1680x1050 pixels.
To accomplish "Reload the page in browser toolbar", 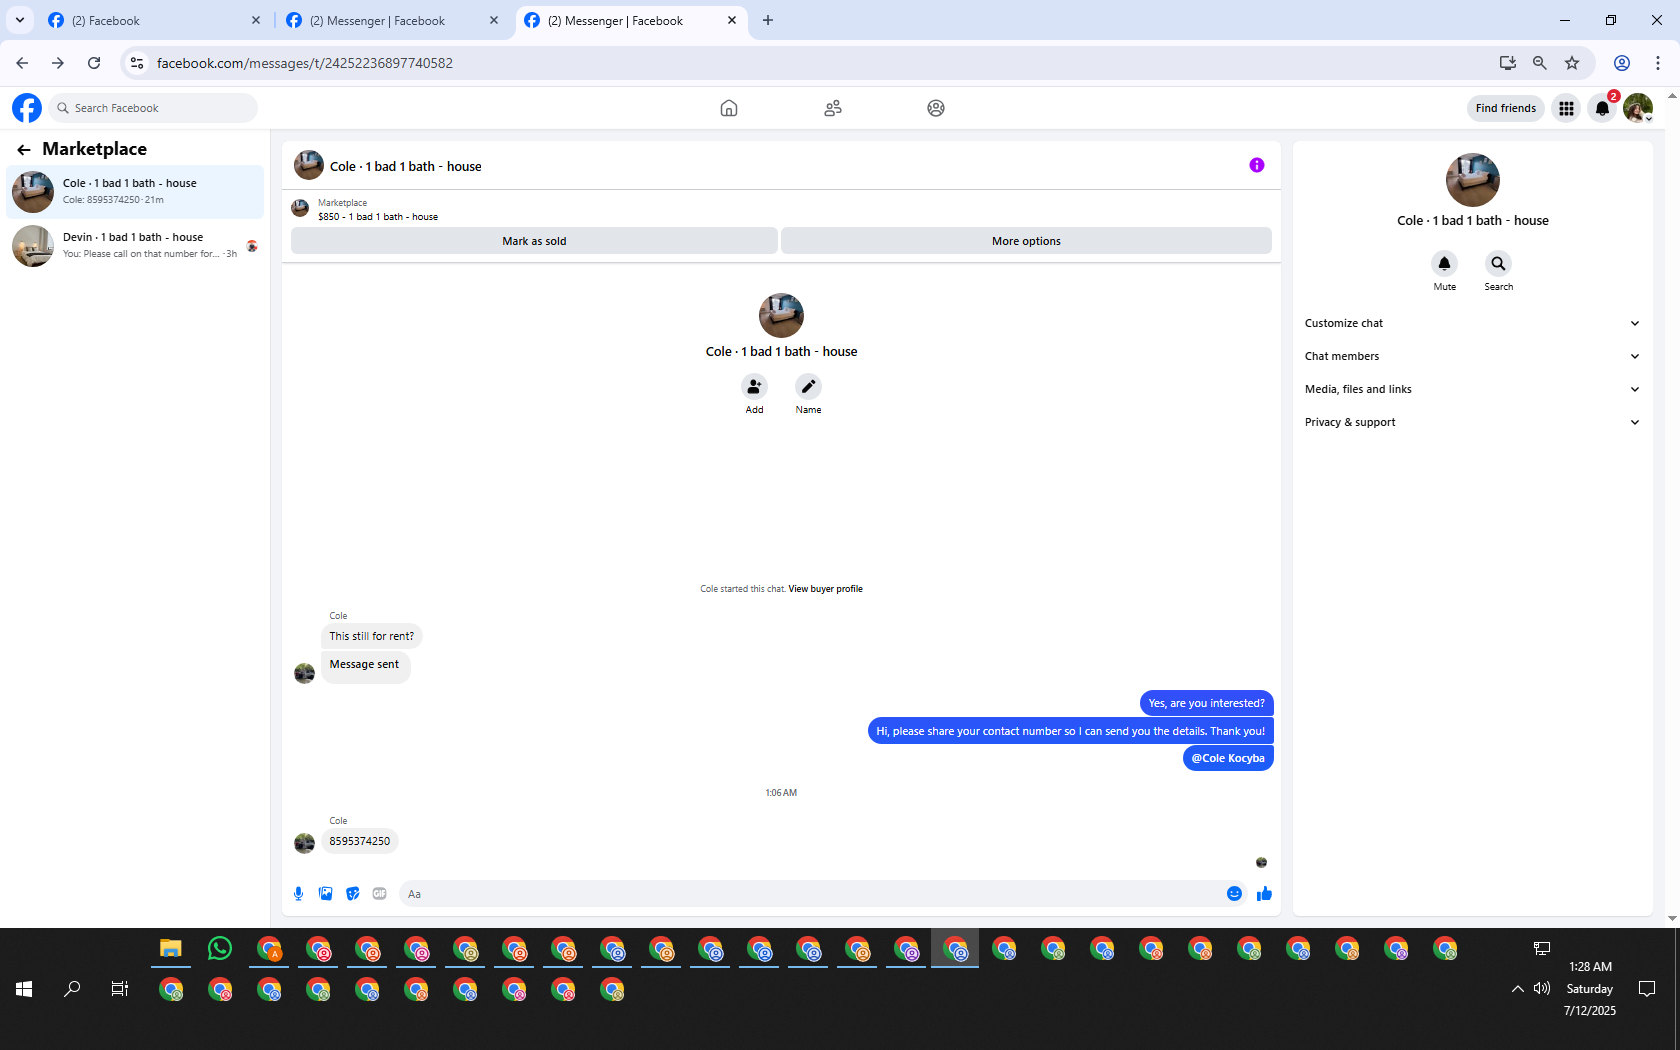I will click(x=94, y=63).
